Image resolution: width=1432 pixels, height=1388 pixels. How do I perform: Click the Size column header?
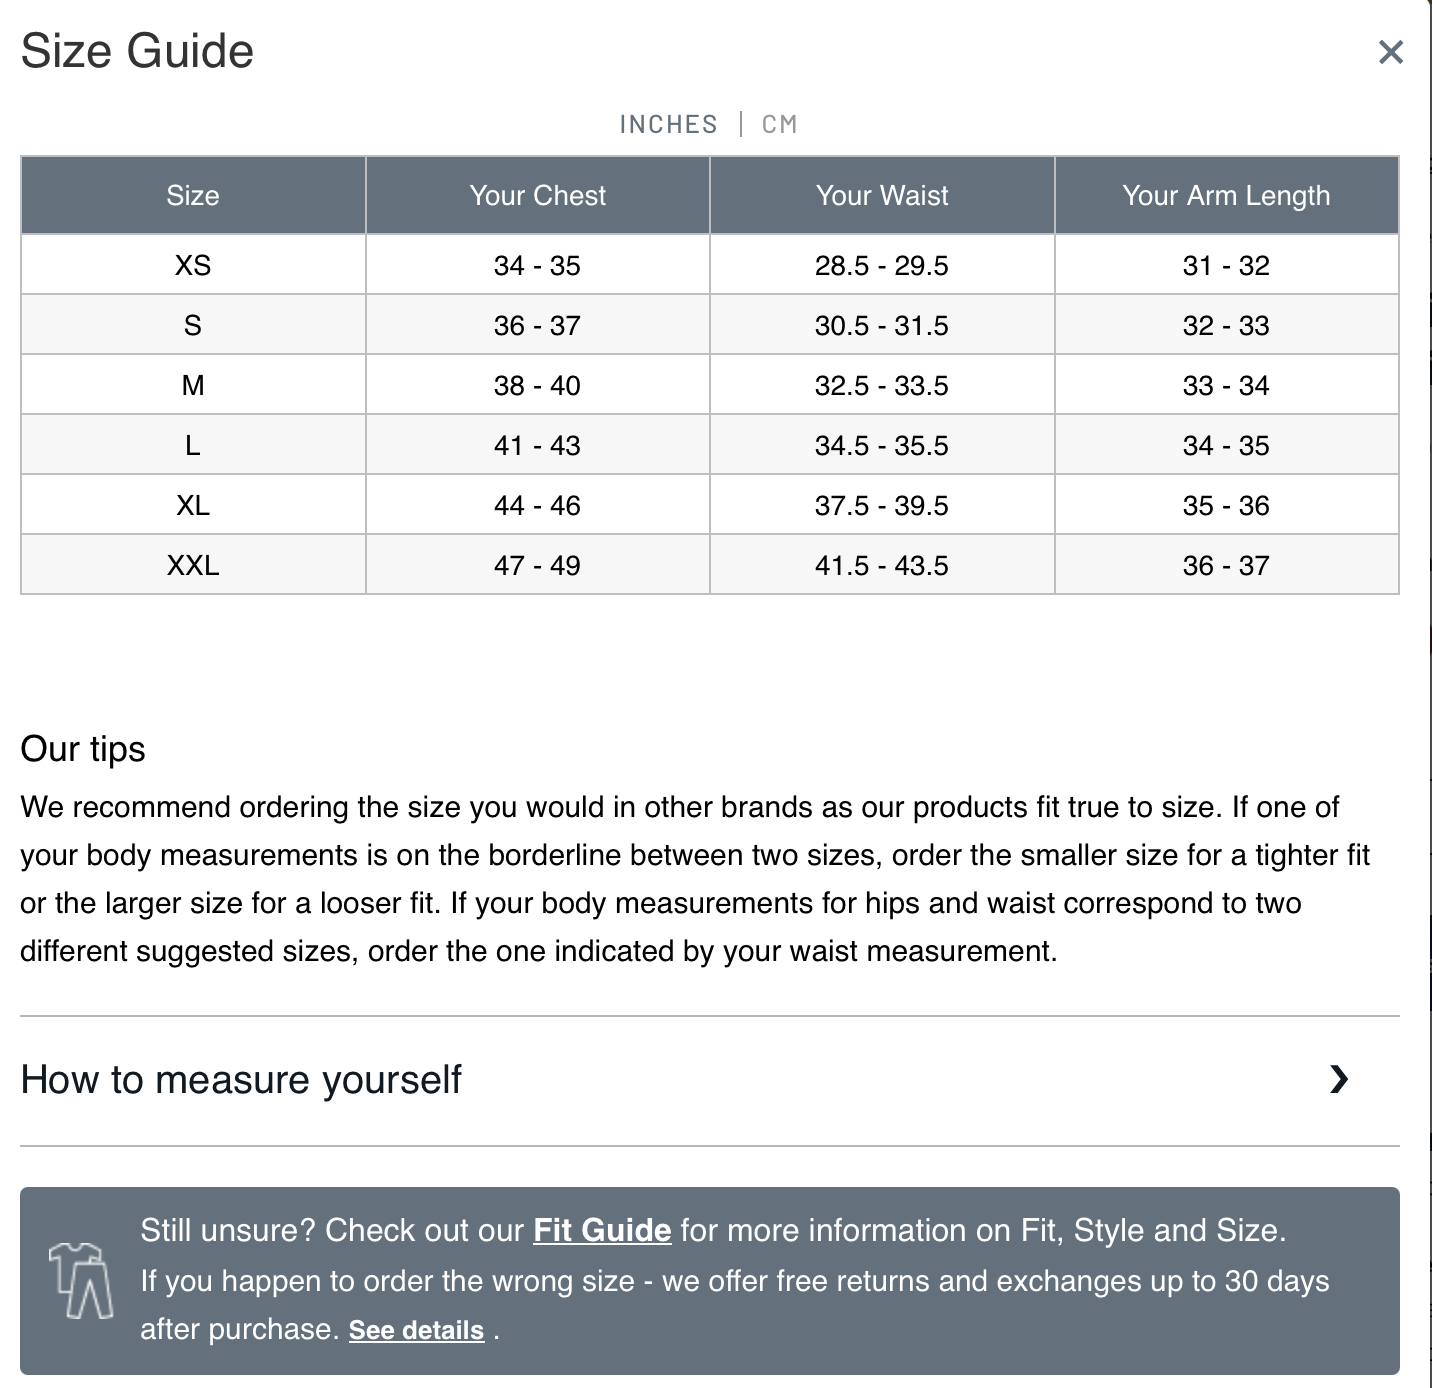[193, 195]
